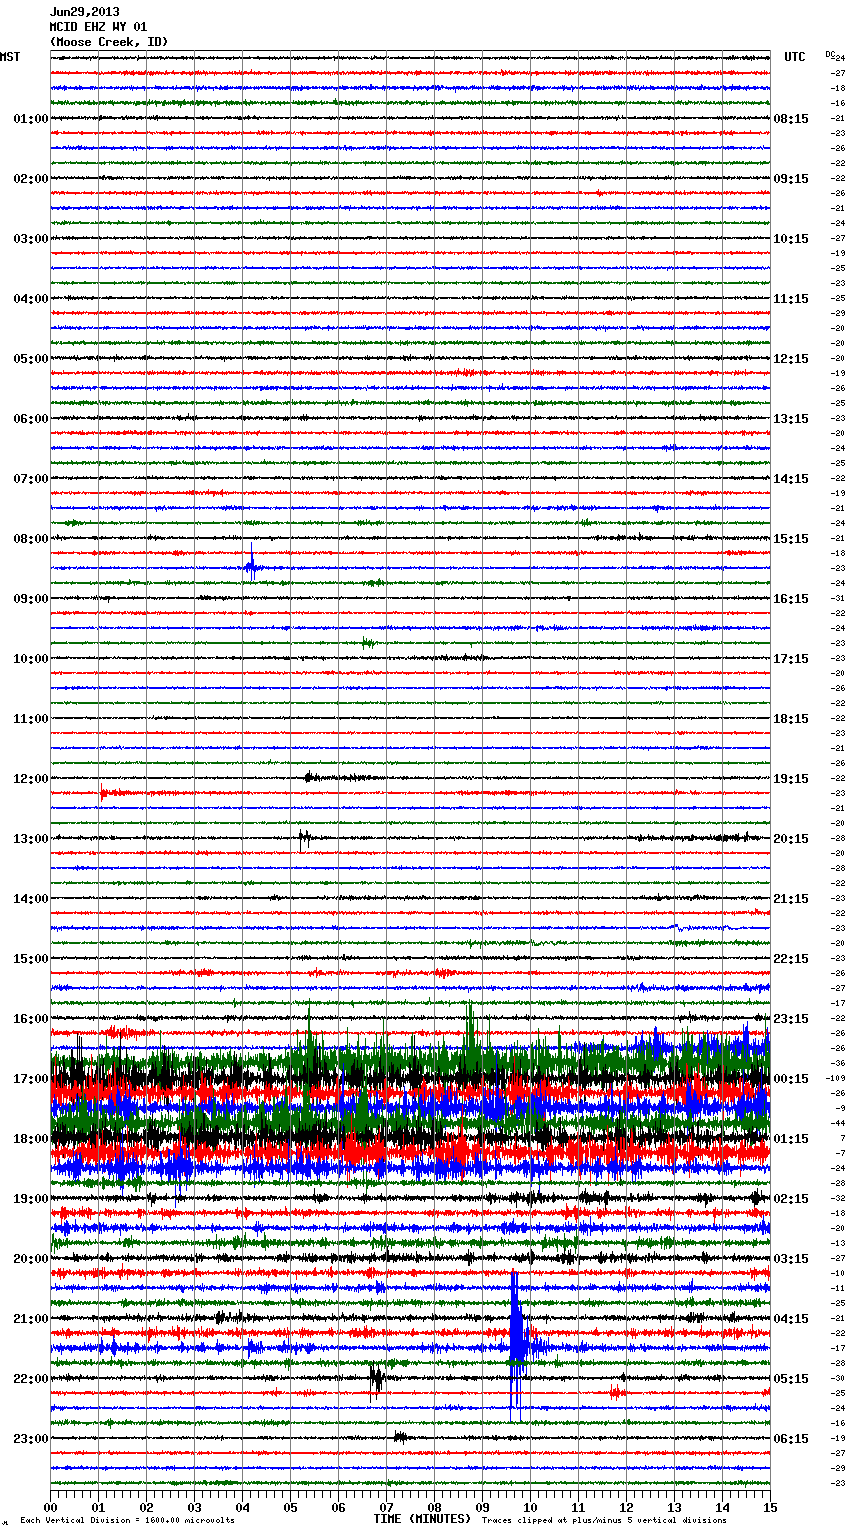Click the 03:00 MST time label
Screen dimensions: 850x1534
(x=31, y=239)
